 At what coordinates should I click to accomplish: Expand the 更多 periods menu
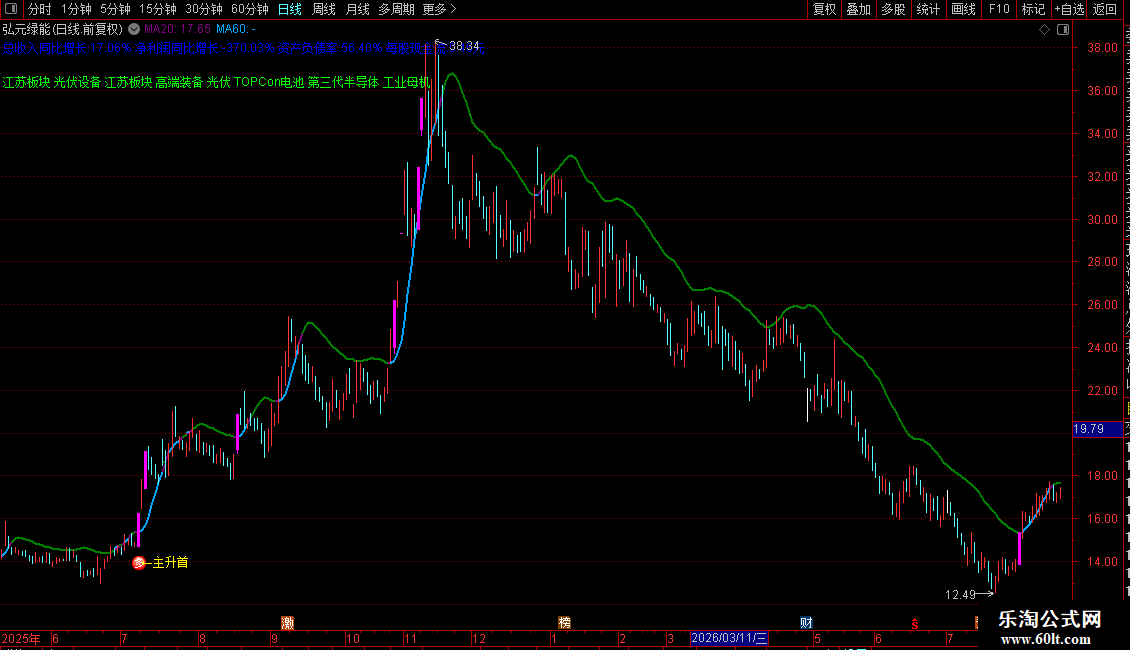439,9
